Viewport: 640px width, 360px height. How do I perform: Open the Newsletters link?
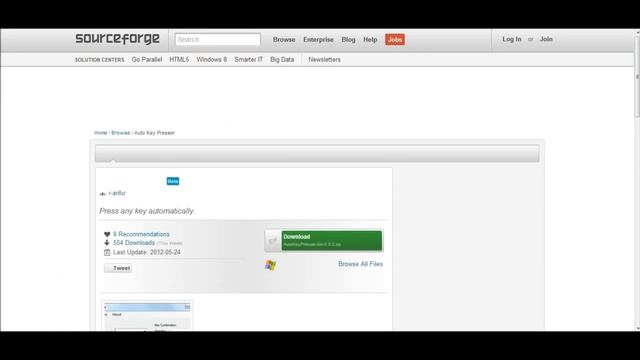click(324, 60)
